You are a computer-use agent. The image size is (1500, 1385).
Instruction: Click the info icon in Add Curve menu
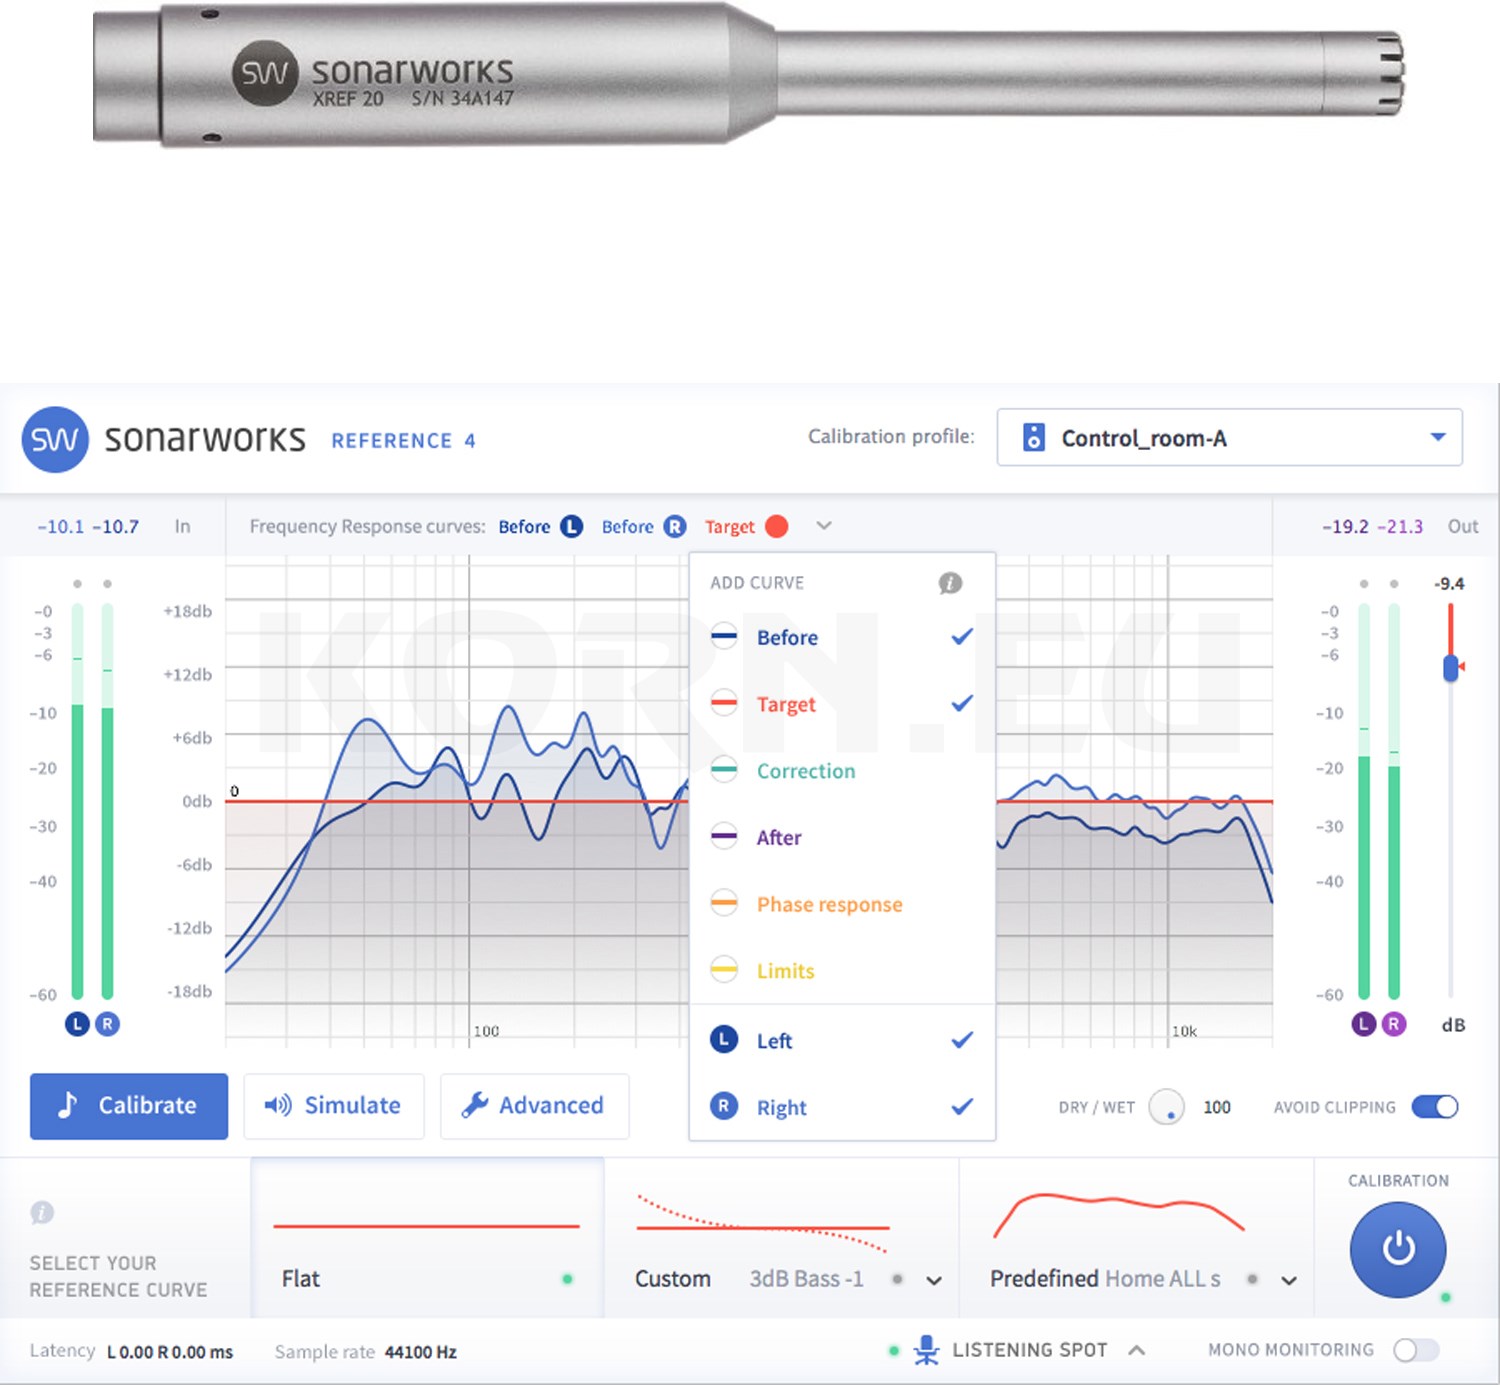click(950, 583)
